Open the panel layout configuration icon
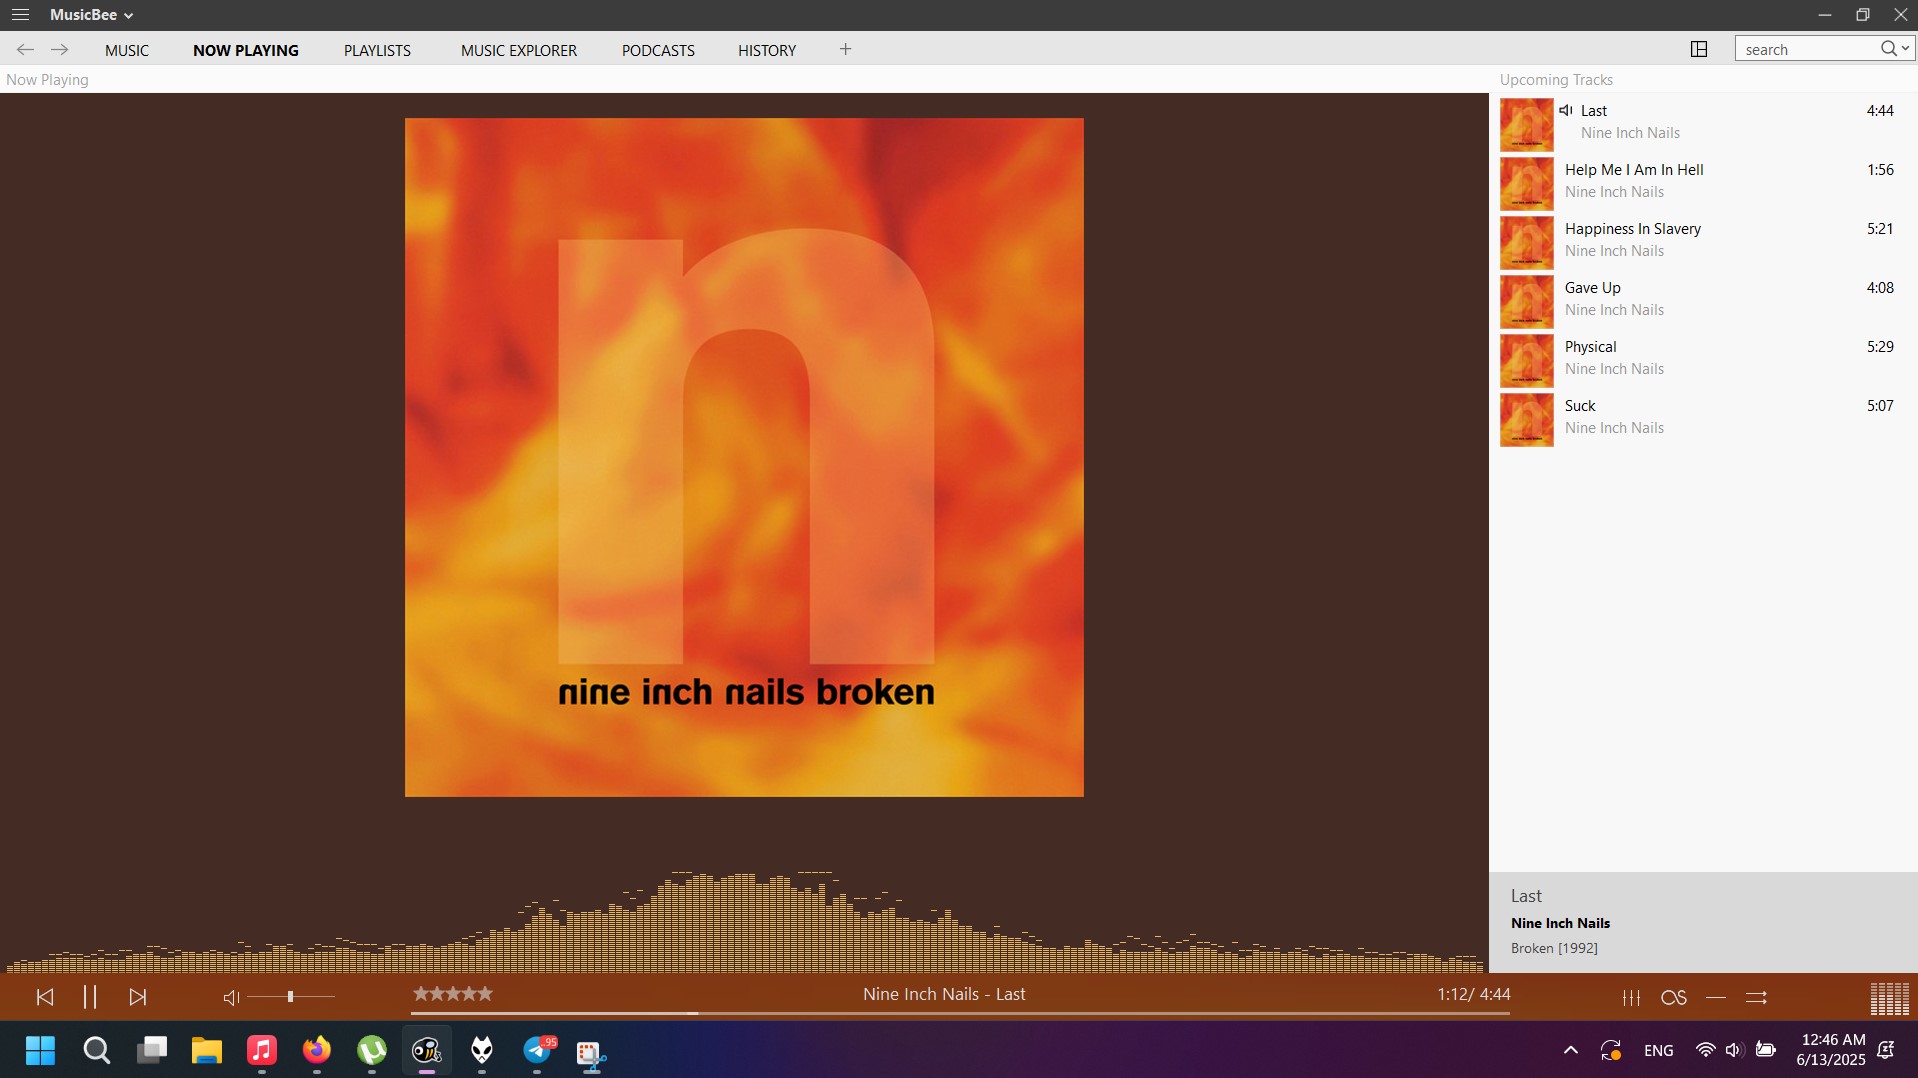 (x=1699, y=49)
